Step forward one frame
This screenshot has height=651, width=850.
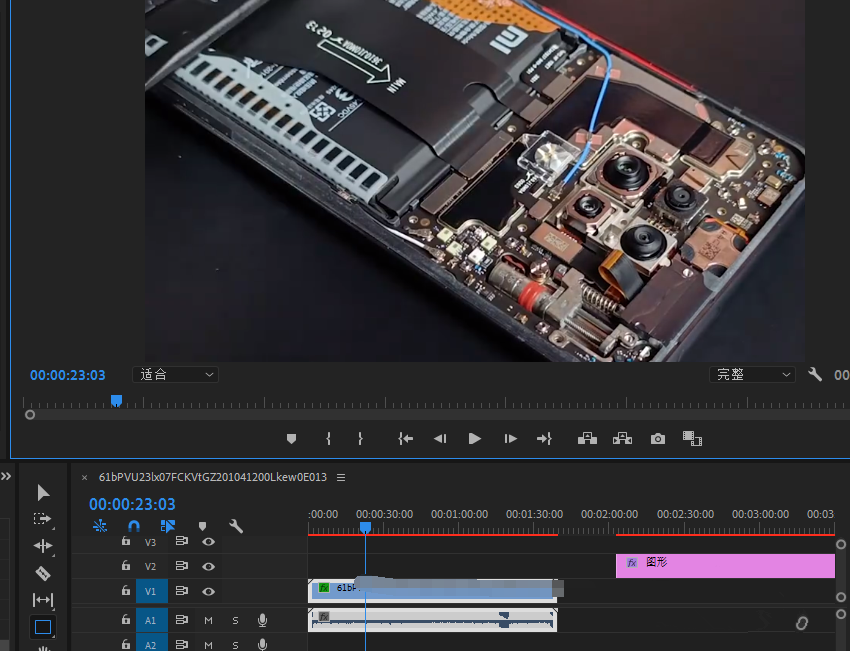pyautogui.click(x=510, y=438)
